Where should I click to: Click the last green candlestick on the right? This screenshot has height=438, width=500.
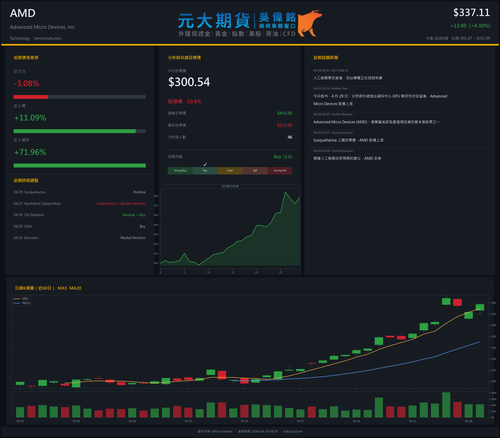pos(480,307)
